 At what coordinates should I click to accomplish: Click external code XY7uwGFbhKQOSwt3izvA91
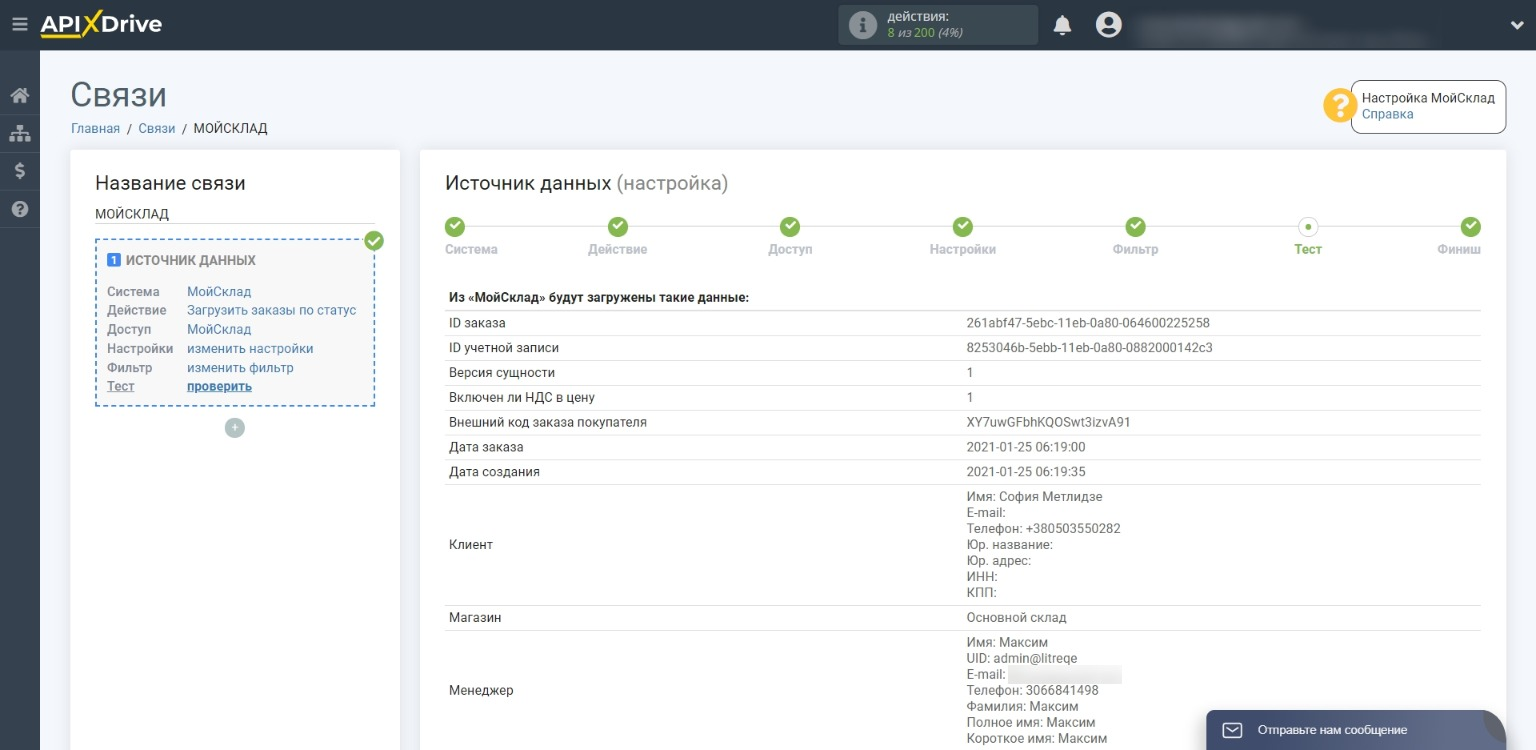click(1048, 422)
